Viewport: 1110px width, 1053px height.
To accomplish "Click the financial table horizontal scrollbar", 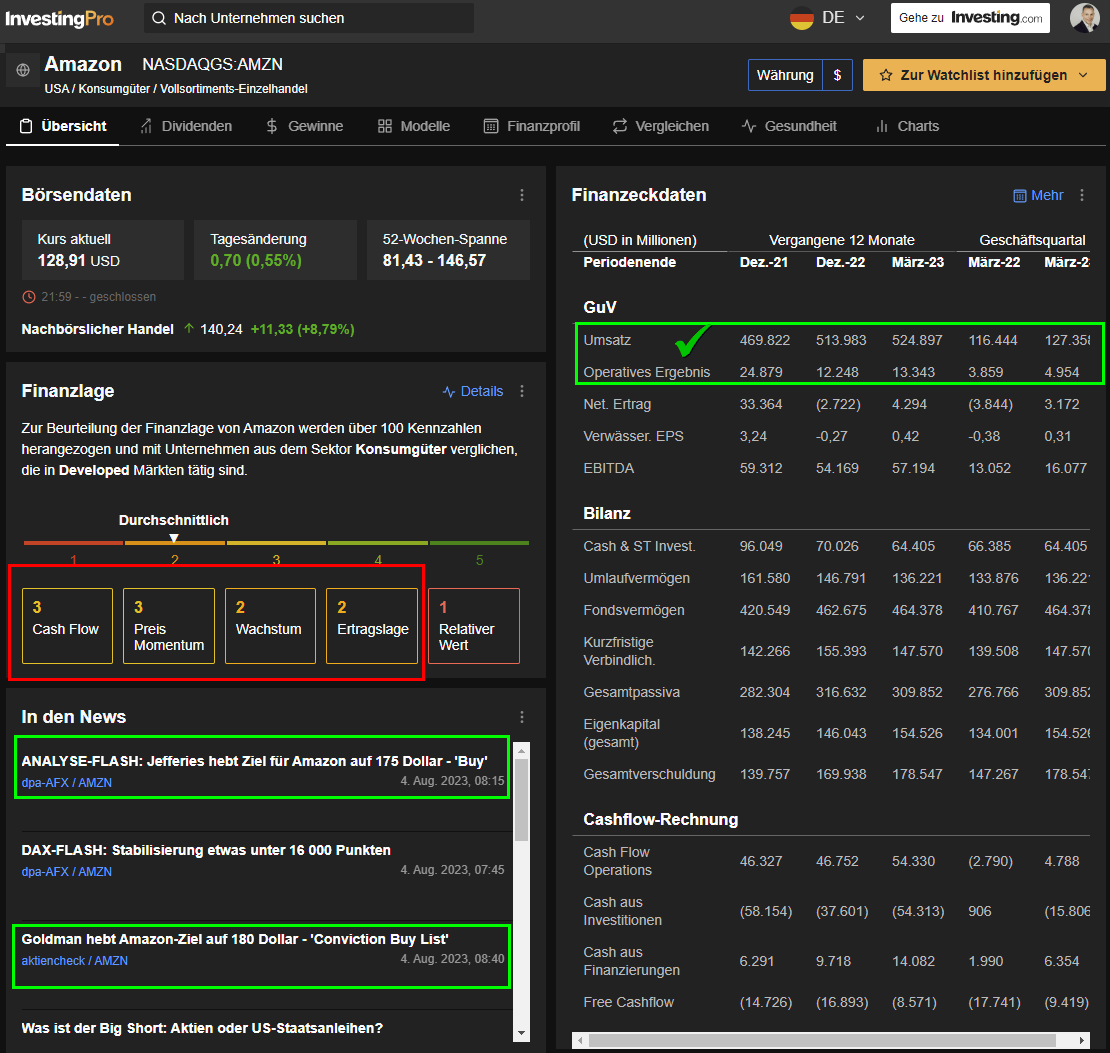I will click(822, 1040).
